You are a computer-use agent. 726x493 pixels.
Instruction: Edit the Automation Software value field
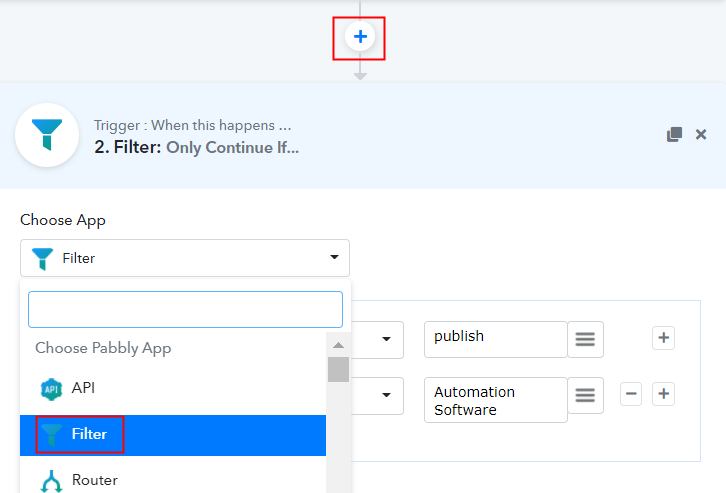pyautogui.click(x=495, y=400)
